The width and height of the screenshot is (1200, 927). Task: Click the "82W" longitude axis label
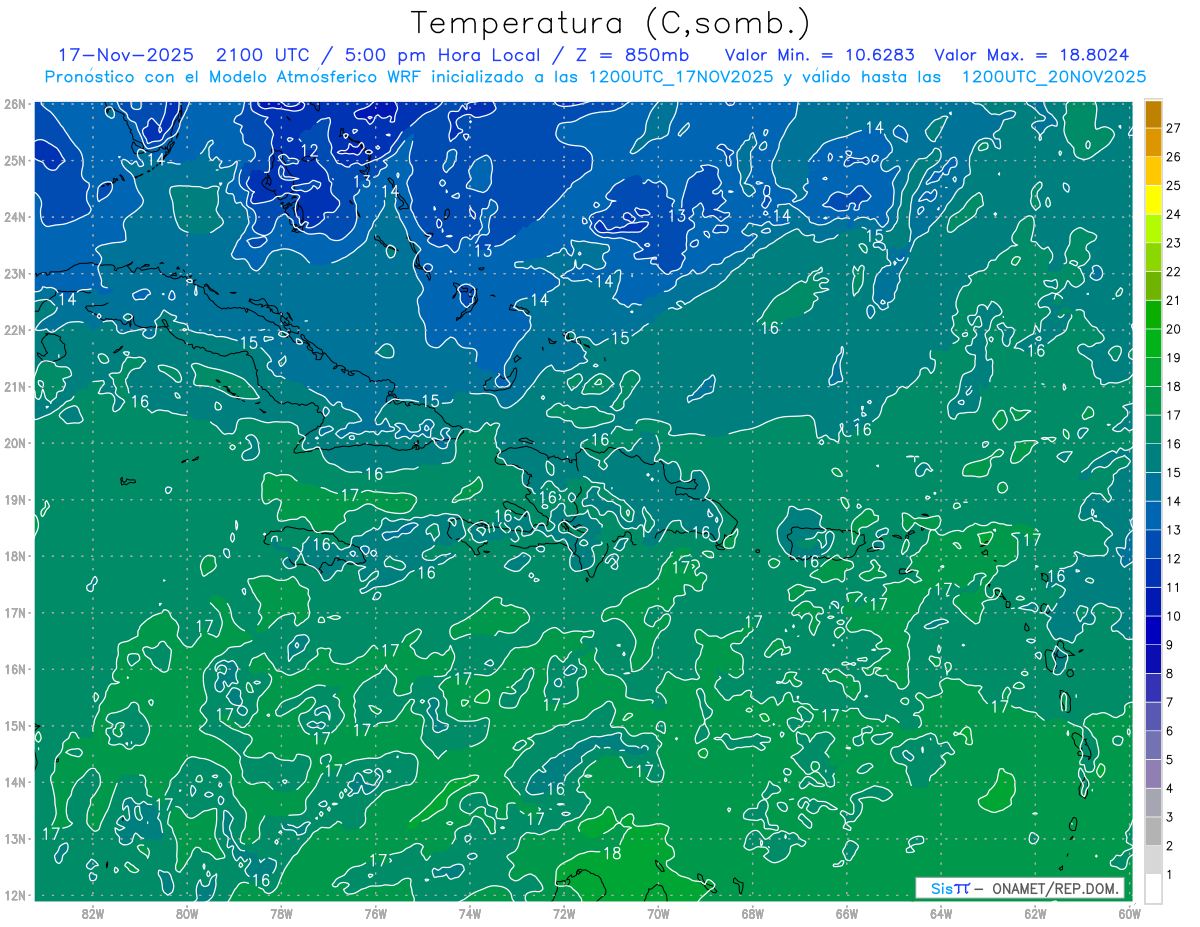pyautogui.click(x=93, y=913)
